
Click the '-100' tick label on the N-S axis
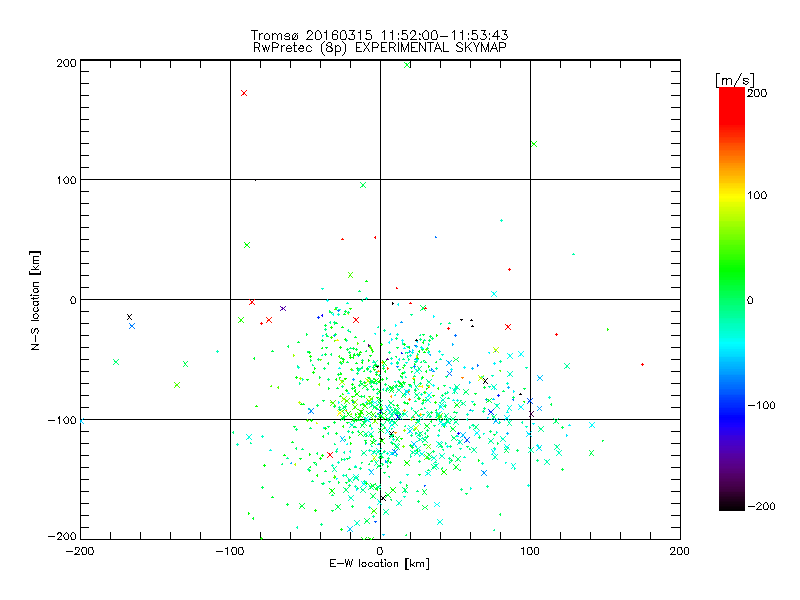pyautogui.click(x=62, y=420)
